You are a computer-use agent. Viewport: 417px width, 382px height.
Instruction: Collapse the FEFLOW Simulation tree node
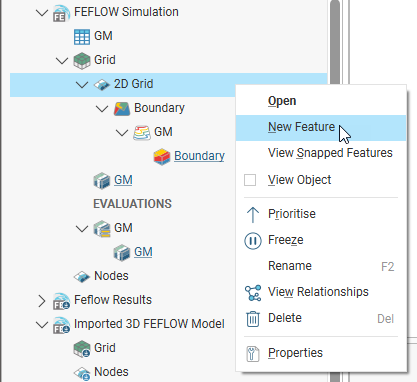pos(42,13)
